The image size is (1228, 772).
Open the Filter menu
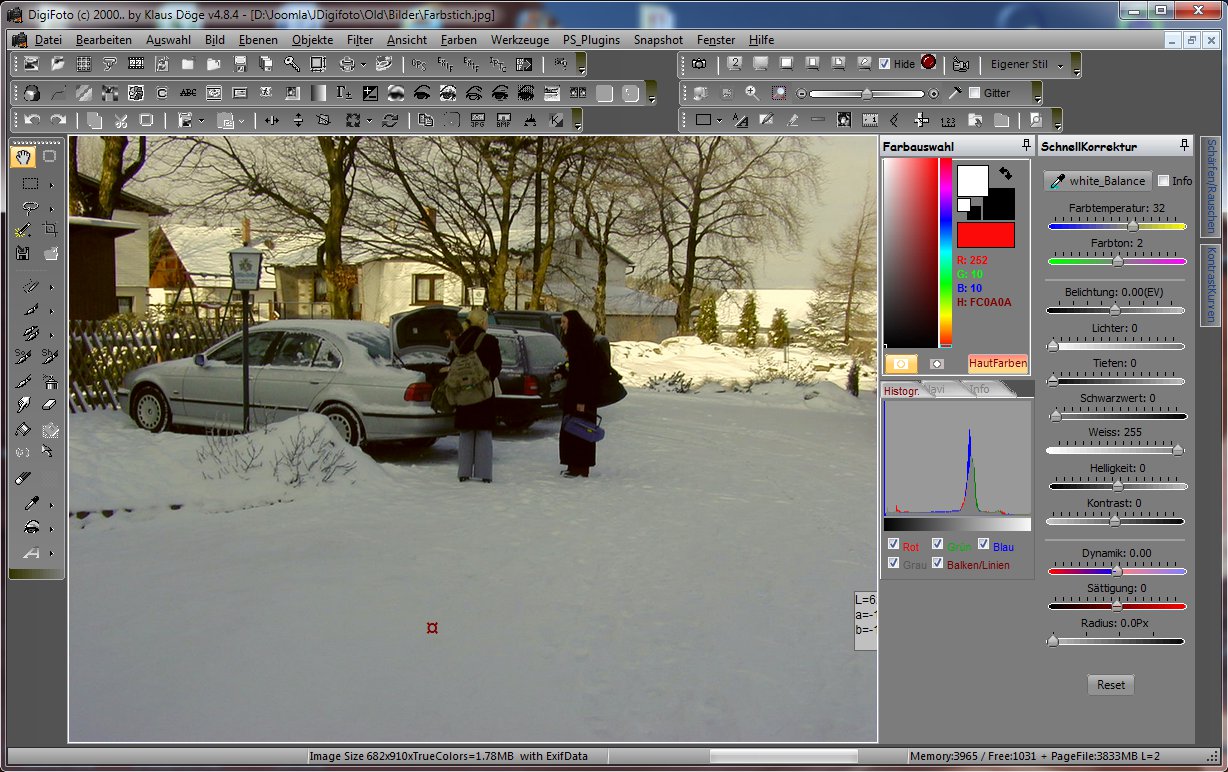[360, 40]
